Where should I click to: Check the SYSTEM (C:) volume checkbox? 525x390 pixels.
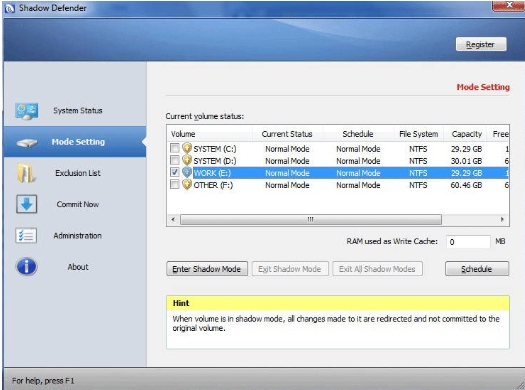tap(174, 148)
